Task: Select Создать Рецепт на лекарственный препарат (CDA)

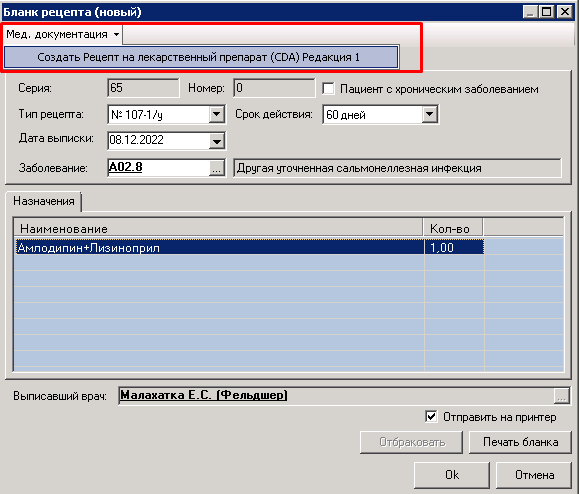Action: coord(201,57)
